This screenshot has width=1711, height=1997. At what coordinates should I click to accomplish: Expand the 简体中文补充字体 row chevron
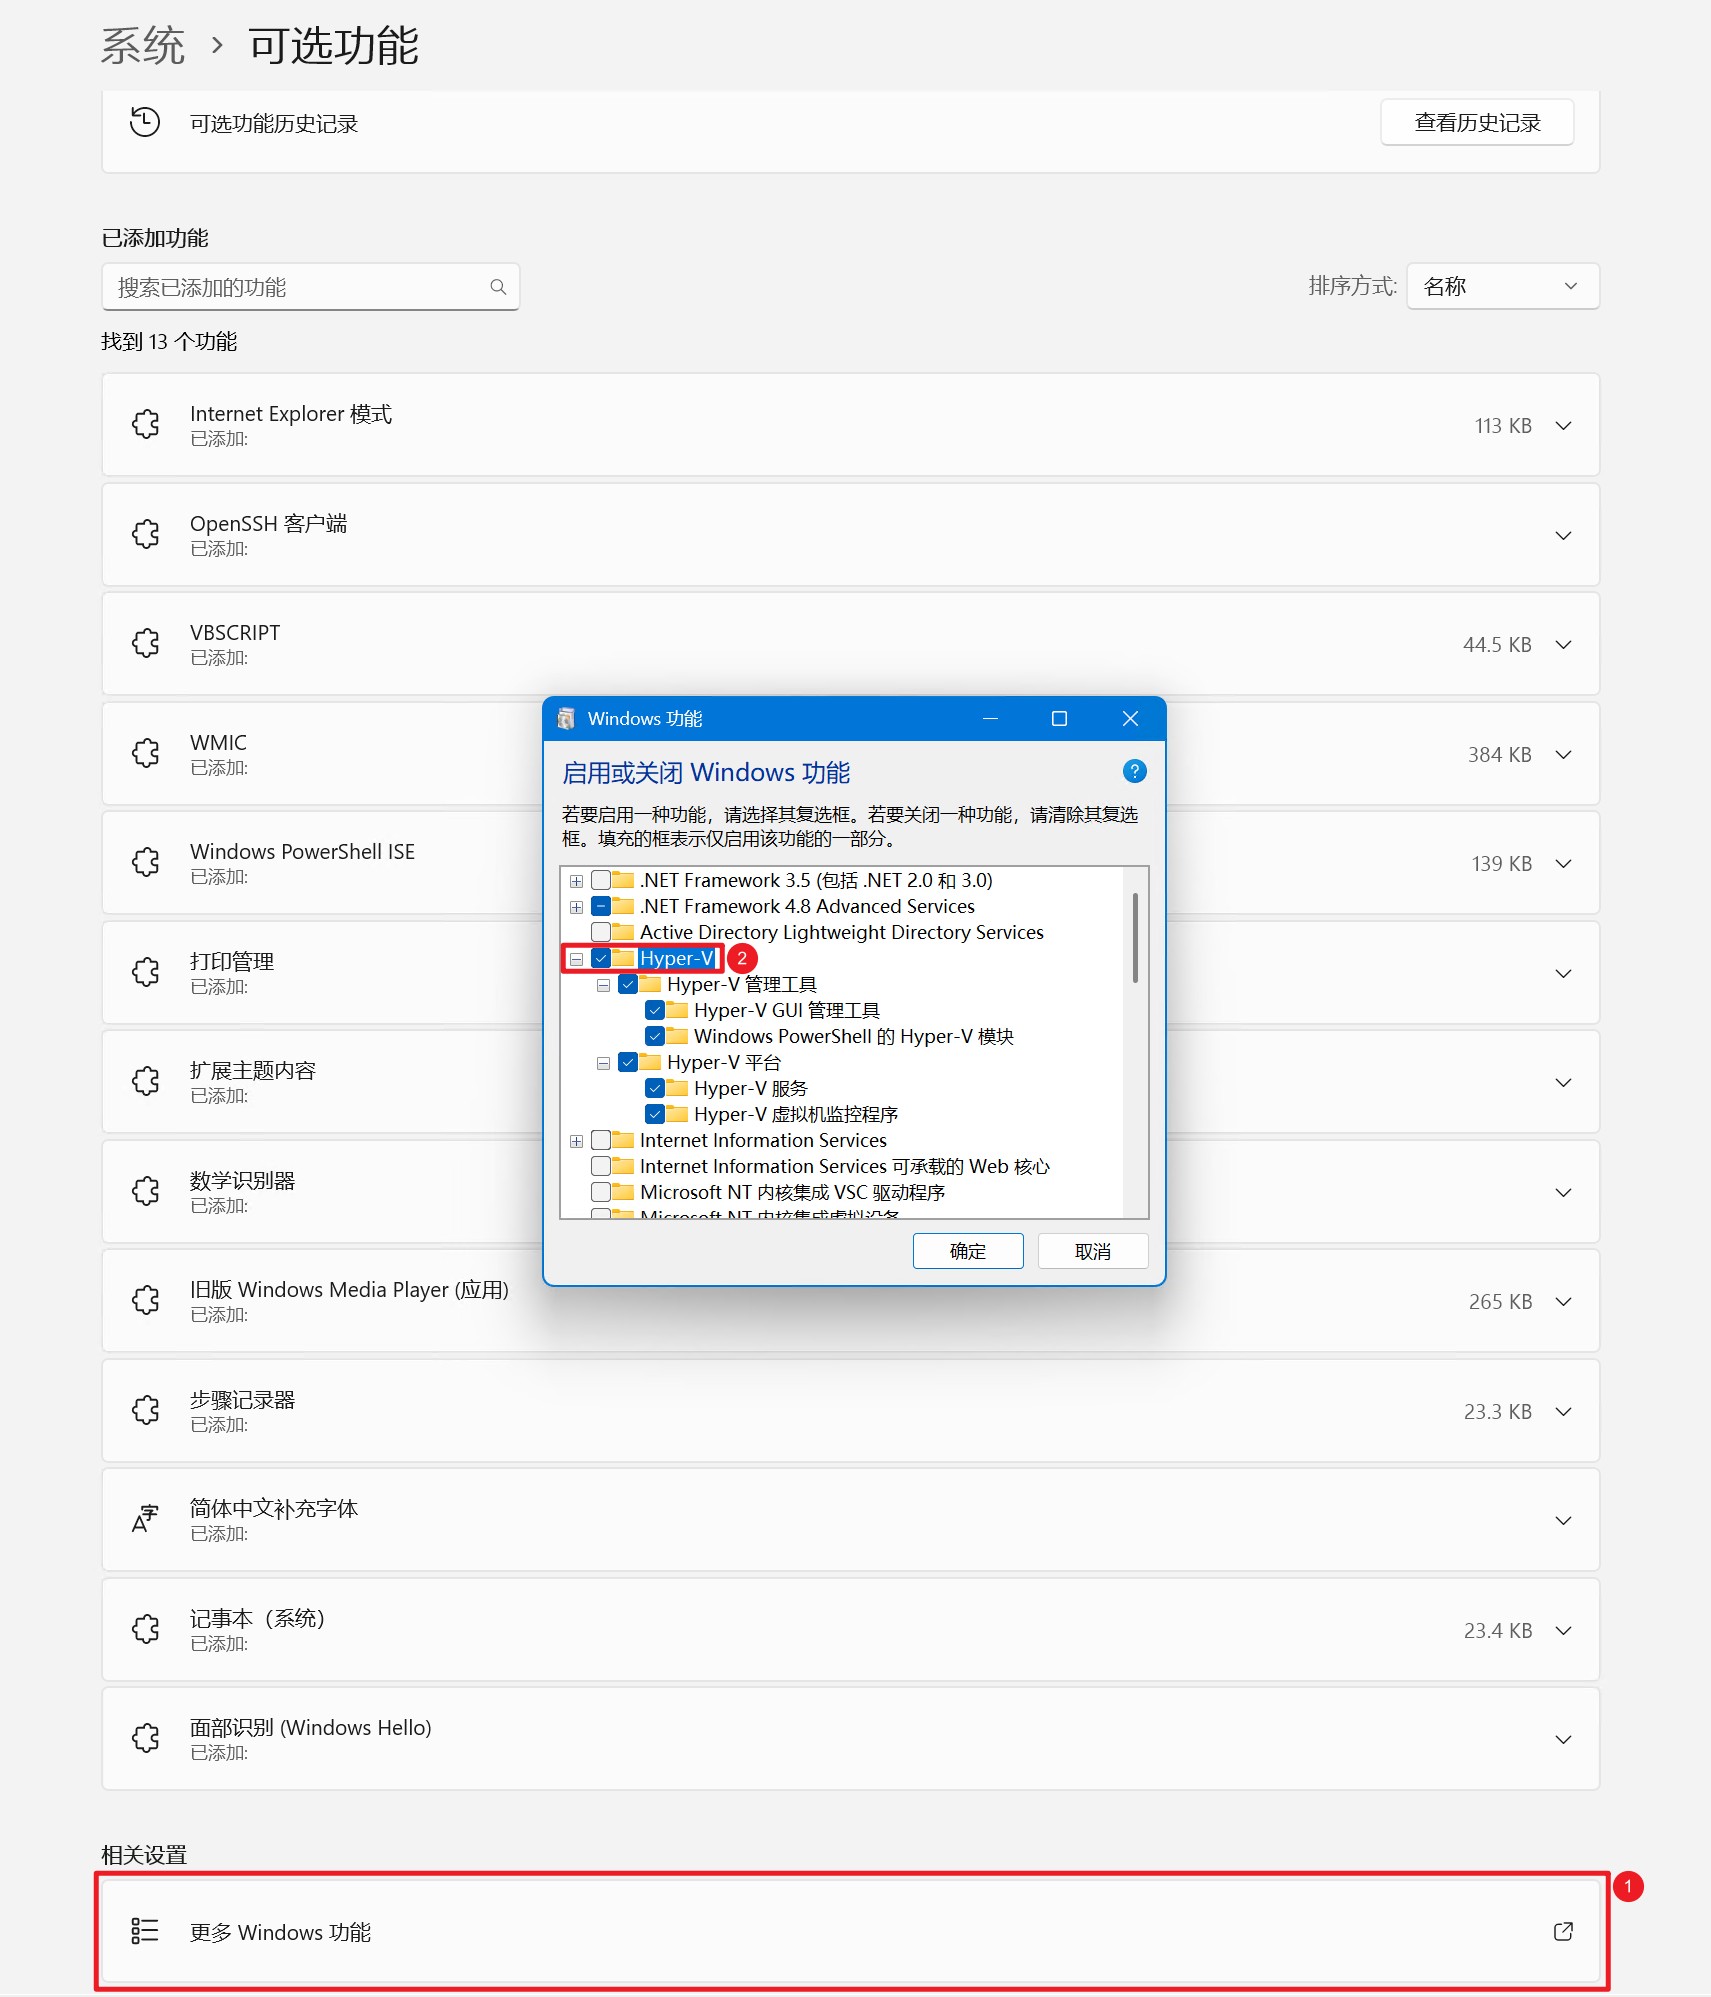click(1563, 1520)
